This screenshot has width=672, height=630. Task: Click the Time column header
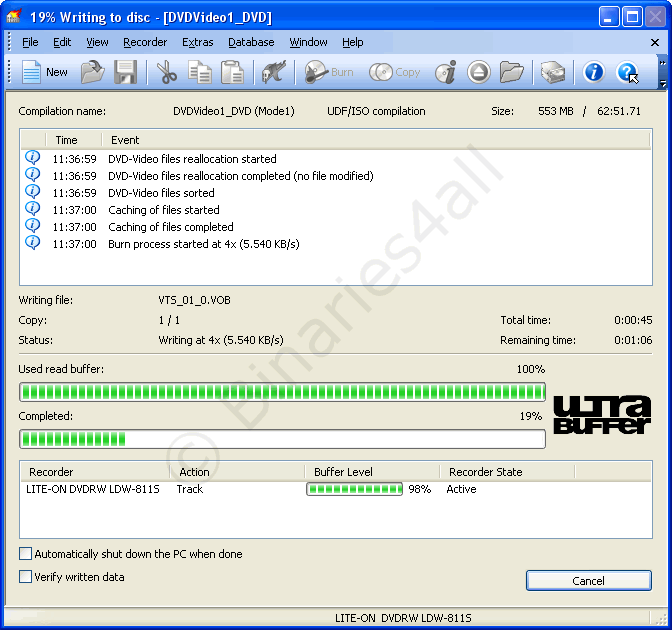tap(74, 140)
